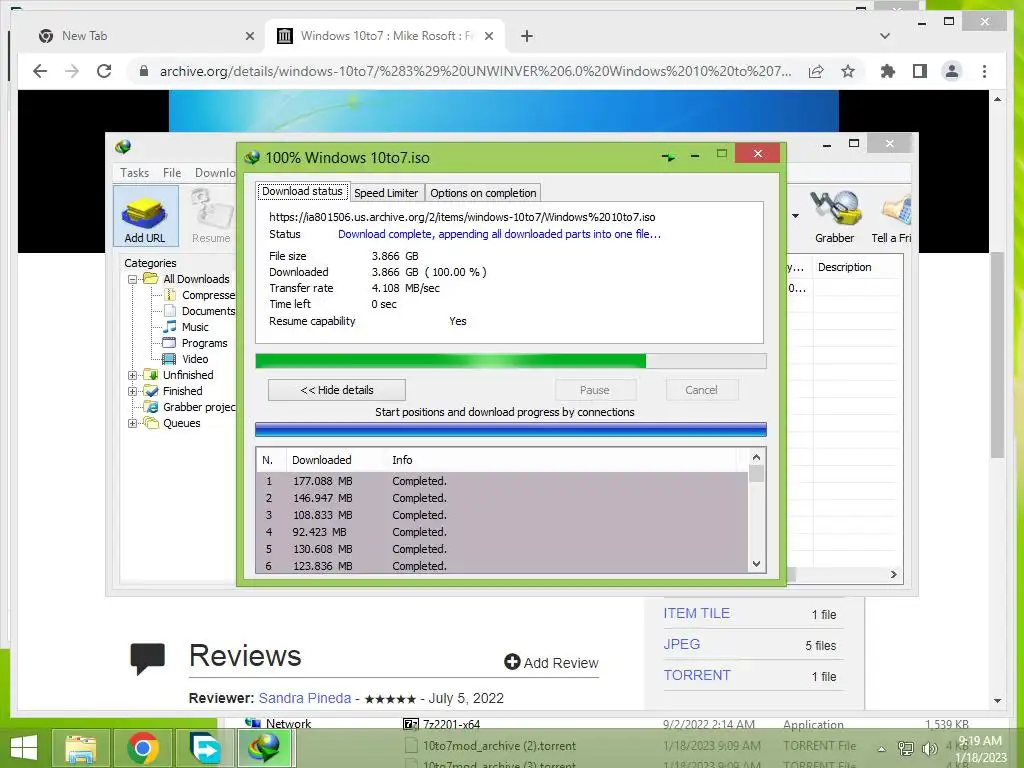The image size is (1024, 768).
Task: Click the Pause button
Action: [595, 390]
